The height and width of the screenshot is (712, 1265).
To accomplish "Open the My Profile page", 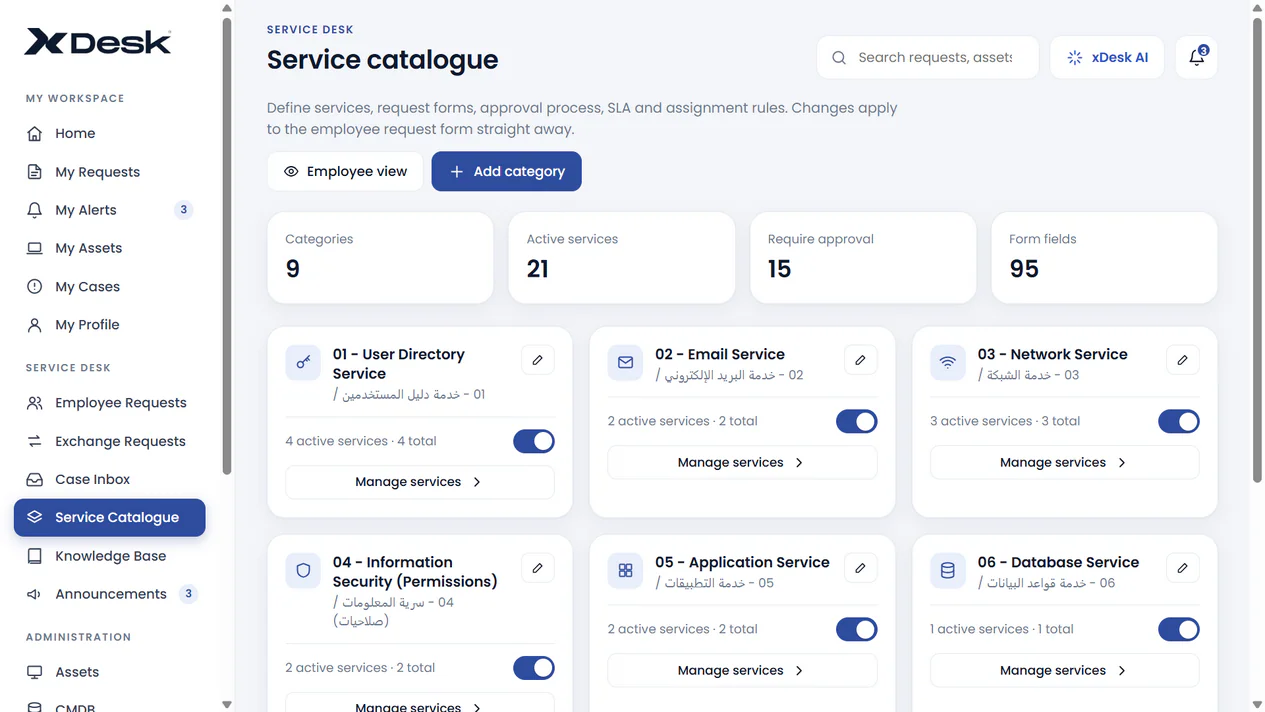I will 110,325.
